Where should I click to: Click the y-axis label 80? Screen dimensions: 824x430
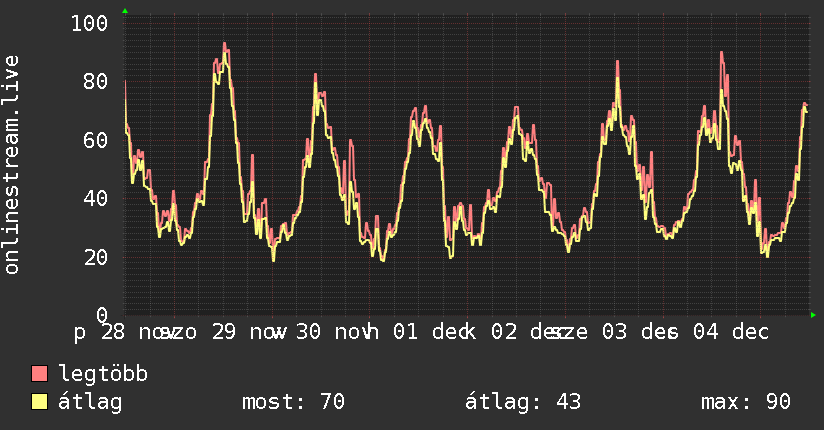coord(95,81)
